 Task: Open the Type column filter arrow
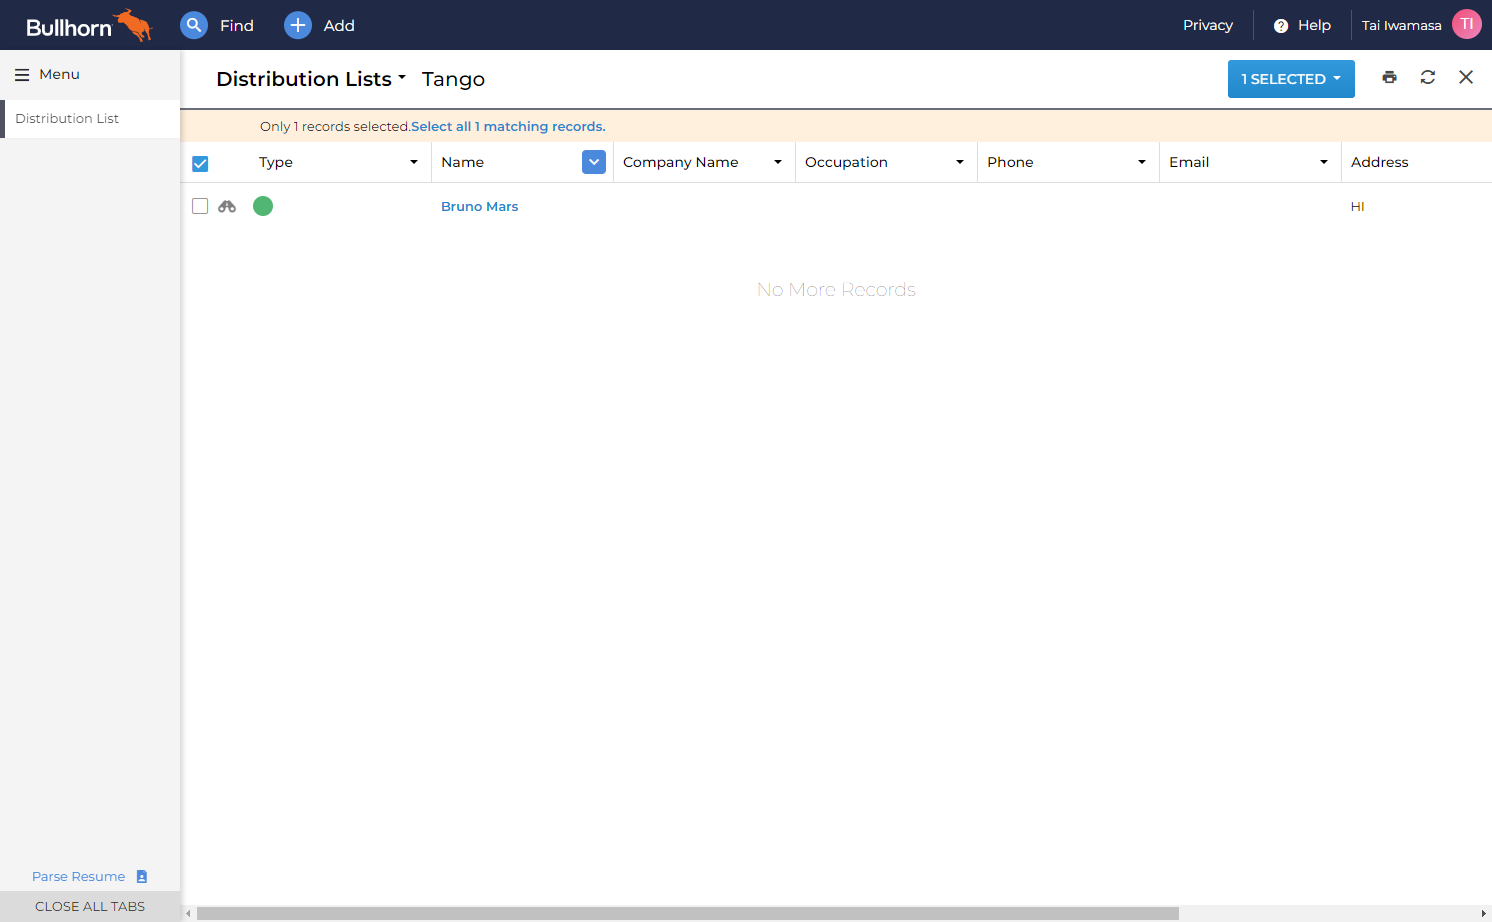[x=414, y=162]
